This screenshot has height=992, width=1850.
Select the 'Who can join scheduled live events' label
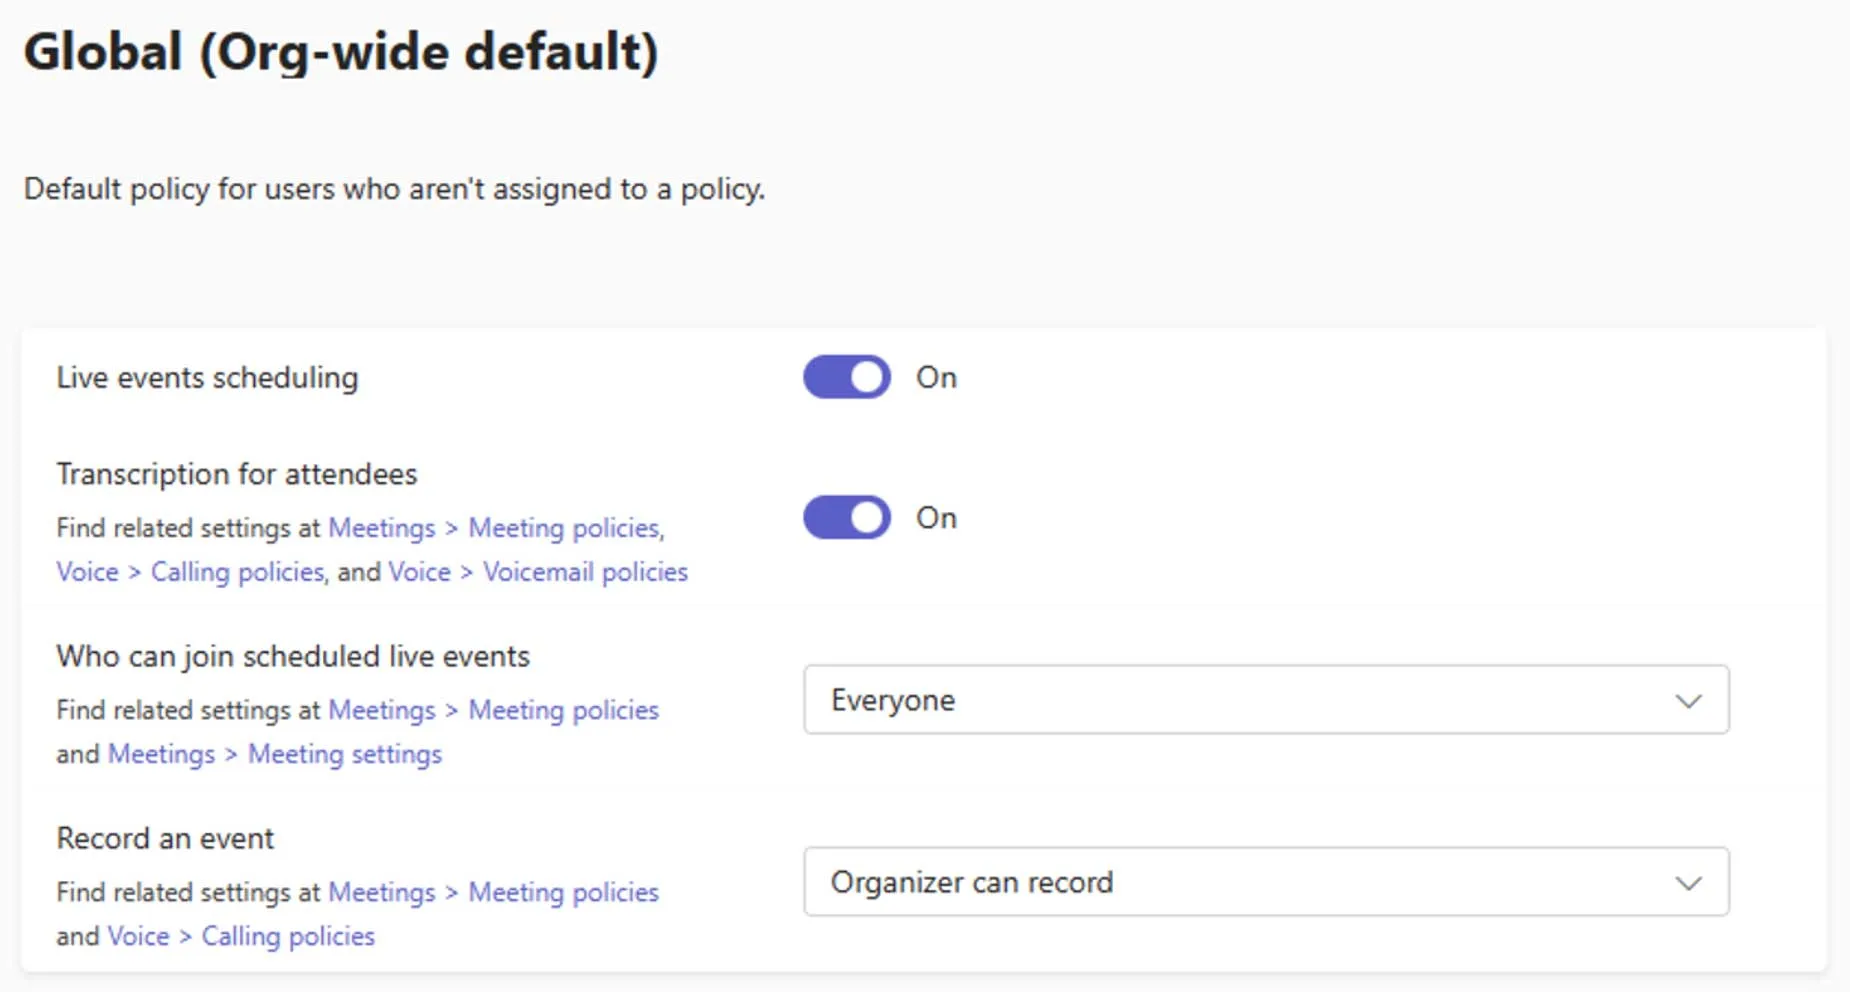click(293, 656)
